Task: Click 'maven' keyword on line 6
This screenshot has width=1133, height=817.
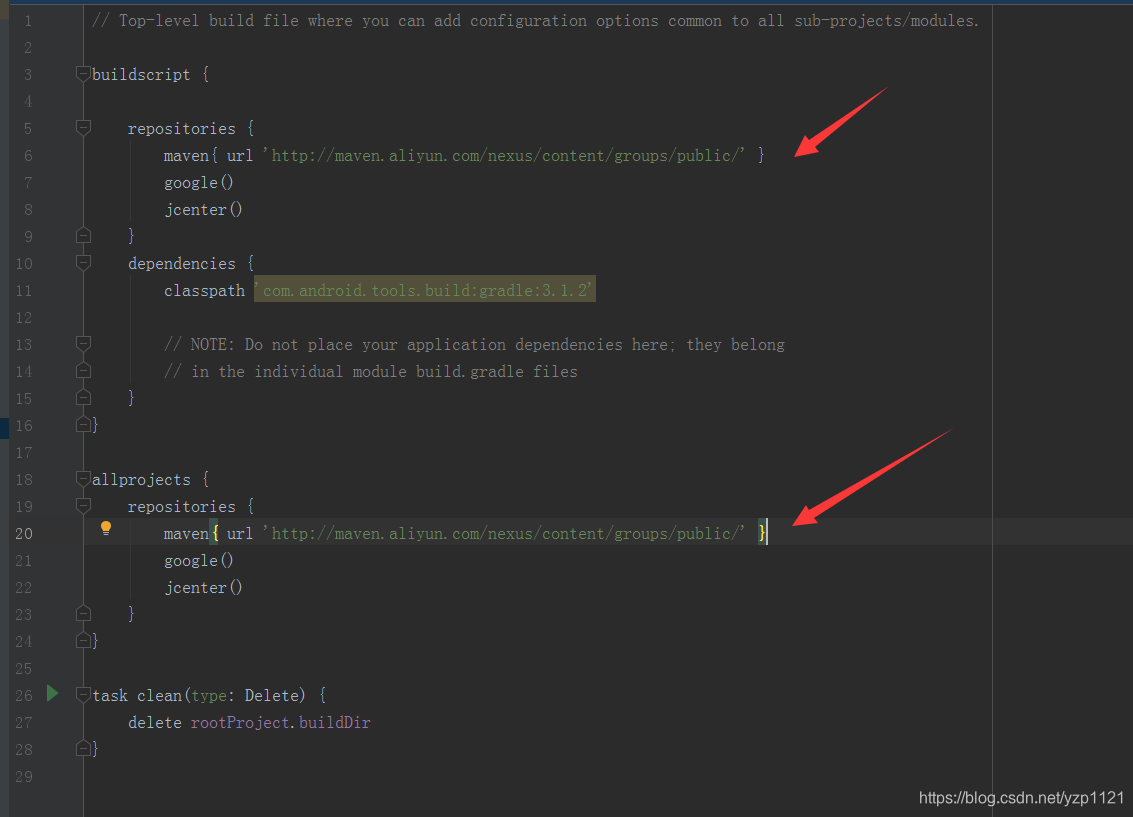Action: 186,155
